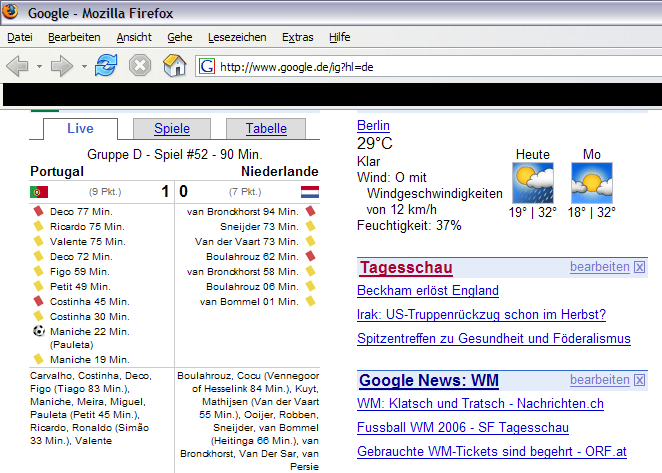Open the Berlin weather link
The width and height of the screenshot is (662, 473).
[373, 125]
